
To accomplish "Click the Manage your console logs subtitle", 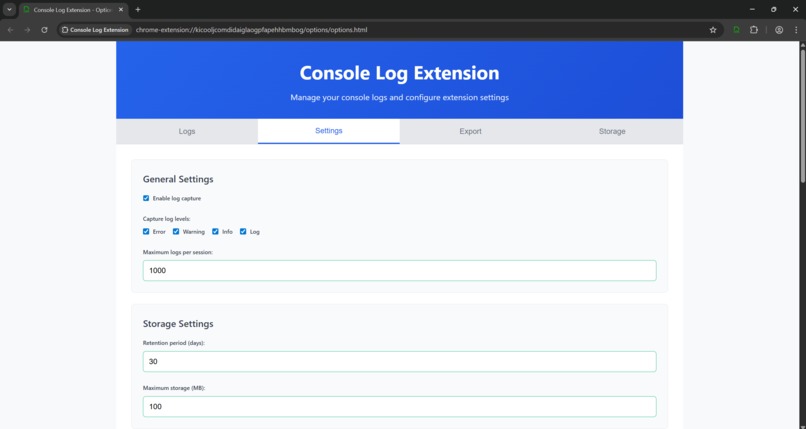I will pos(399,98).
